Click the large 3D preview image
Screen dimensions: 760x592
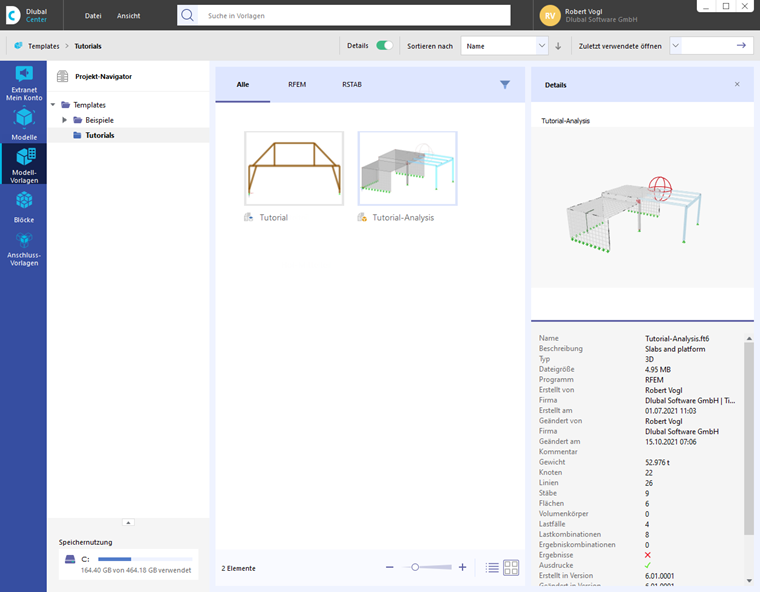pyautogui.click(x=642, y=208)
